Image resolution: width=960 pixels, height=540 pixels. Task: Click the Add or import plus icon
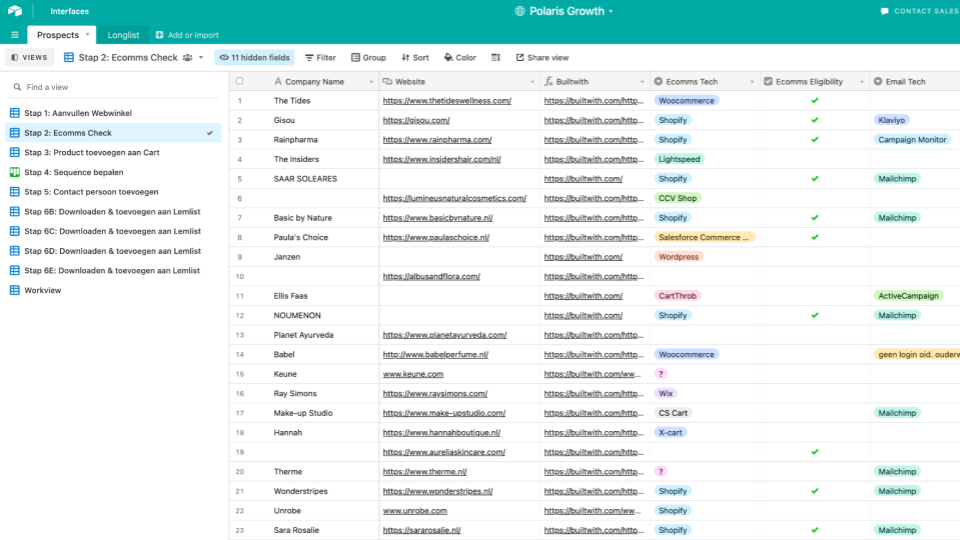pyautogui.click(x=159, y=35)
